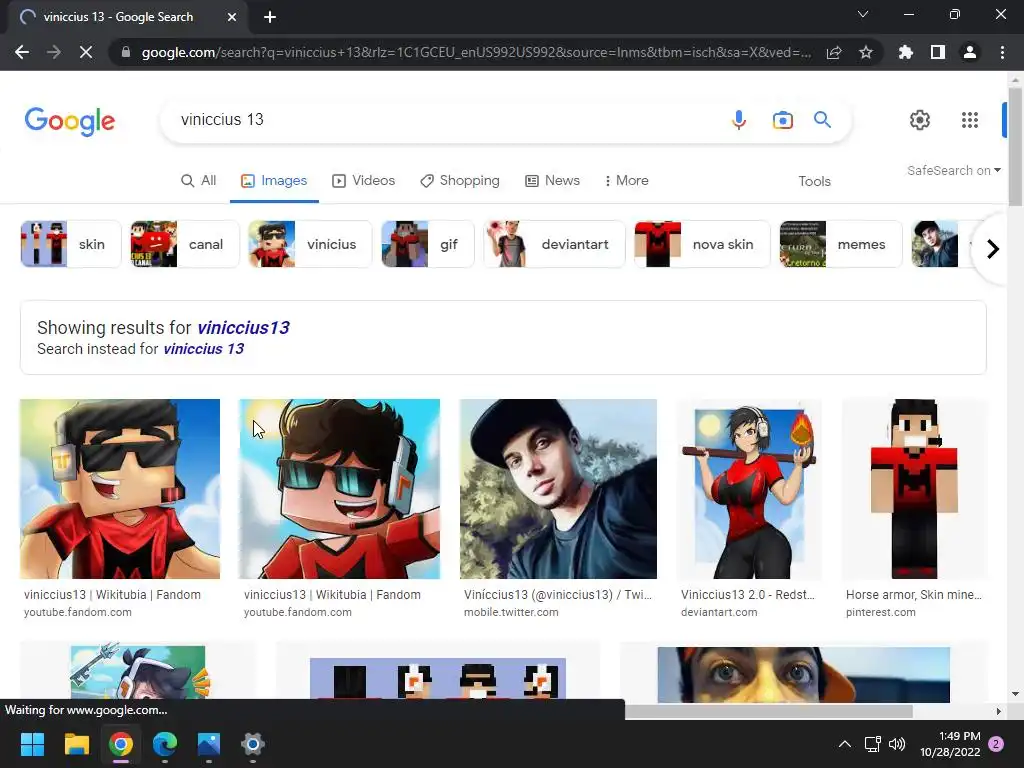Image resolution: width=1024 pixels, height=768 pixels.
Task: Click the browser back arrow
Action: [x=22, y=52]
